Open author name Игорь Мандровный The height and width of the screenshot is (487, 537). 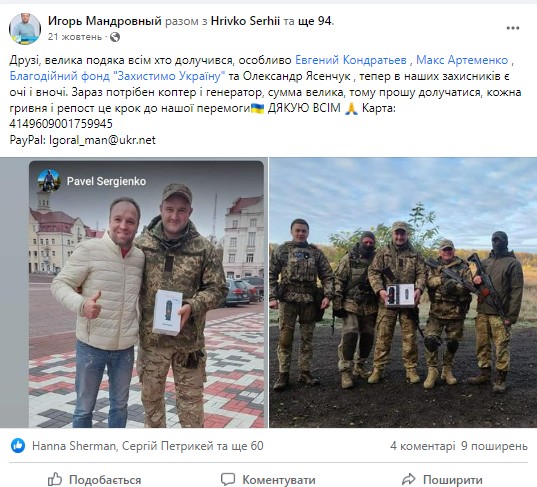104,21
